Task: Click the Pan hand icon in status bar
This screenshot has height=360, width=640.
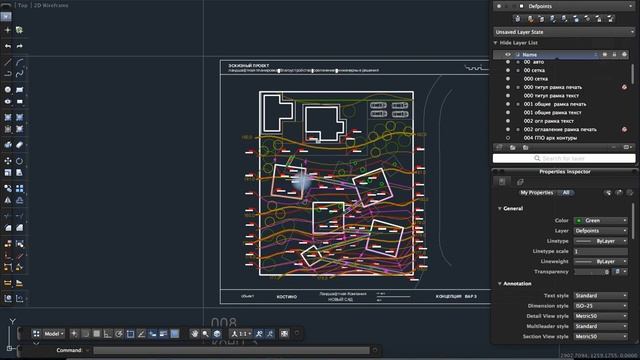Action: click(195, 333)
